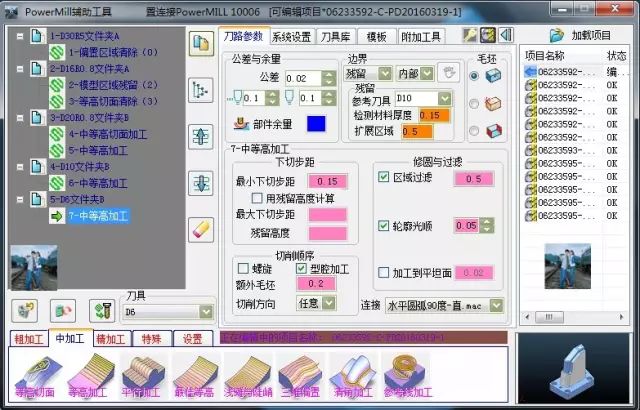
Task: Select the 浅滩与陡峭 strategy icon
Action: (247, 376)
